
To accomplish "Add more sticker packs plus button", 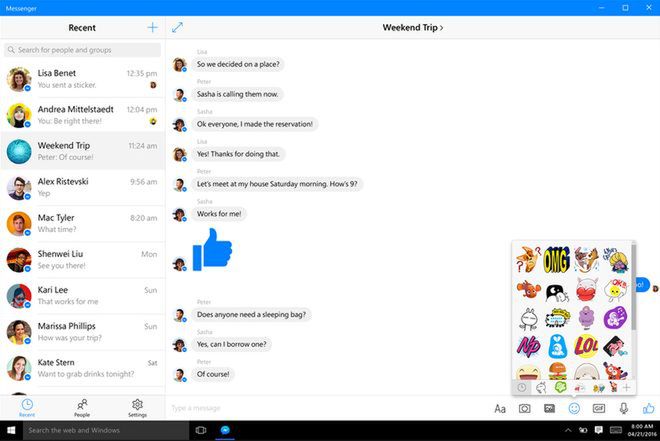I will (x=627, y=387).
